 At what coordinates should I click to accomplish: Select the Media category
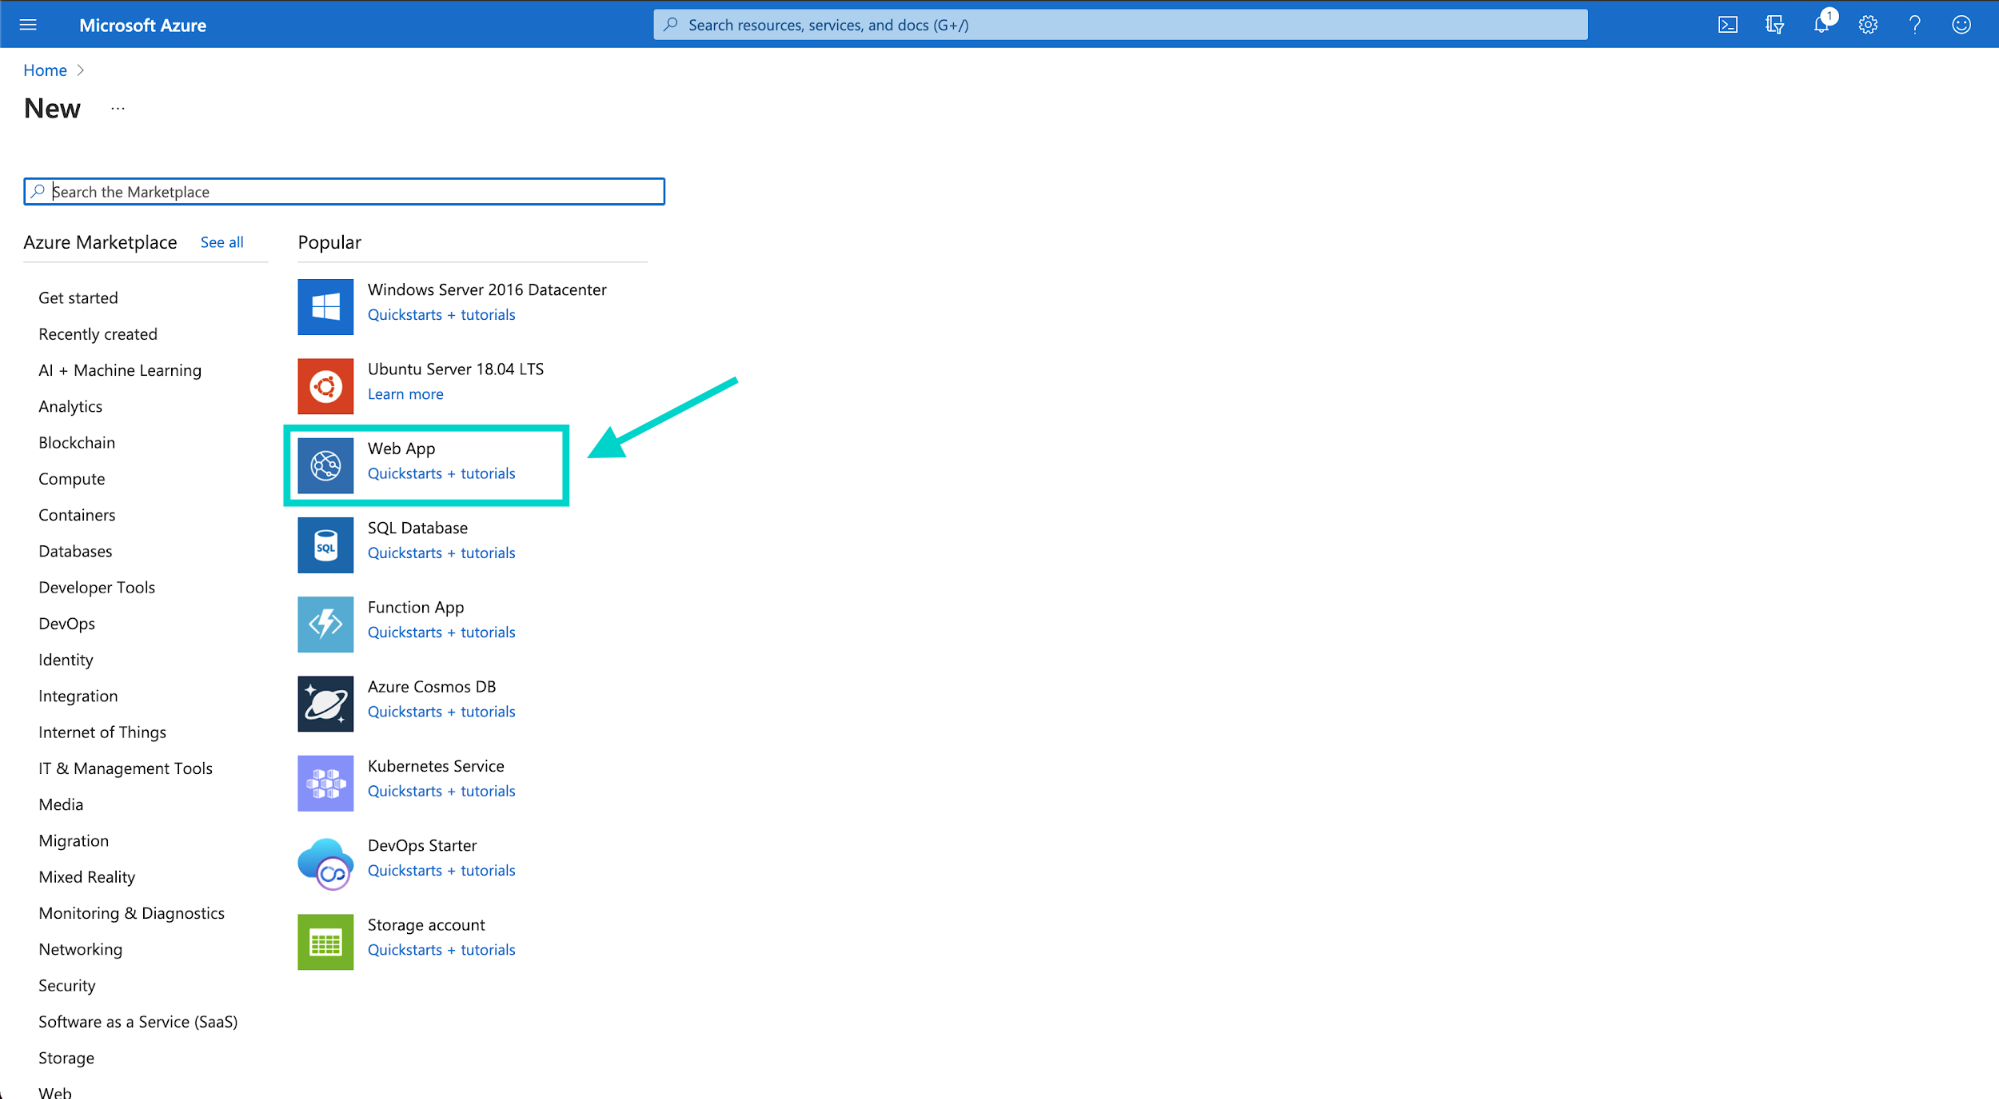coord(61,804)
